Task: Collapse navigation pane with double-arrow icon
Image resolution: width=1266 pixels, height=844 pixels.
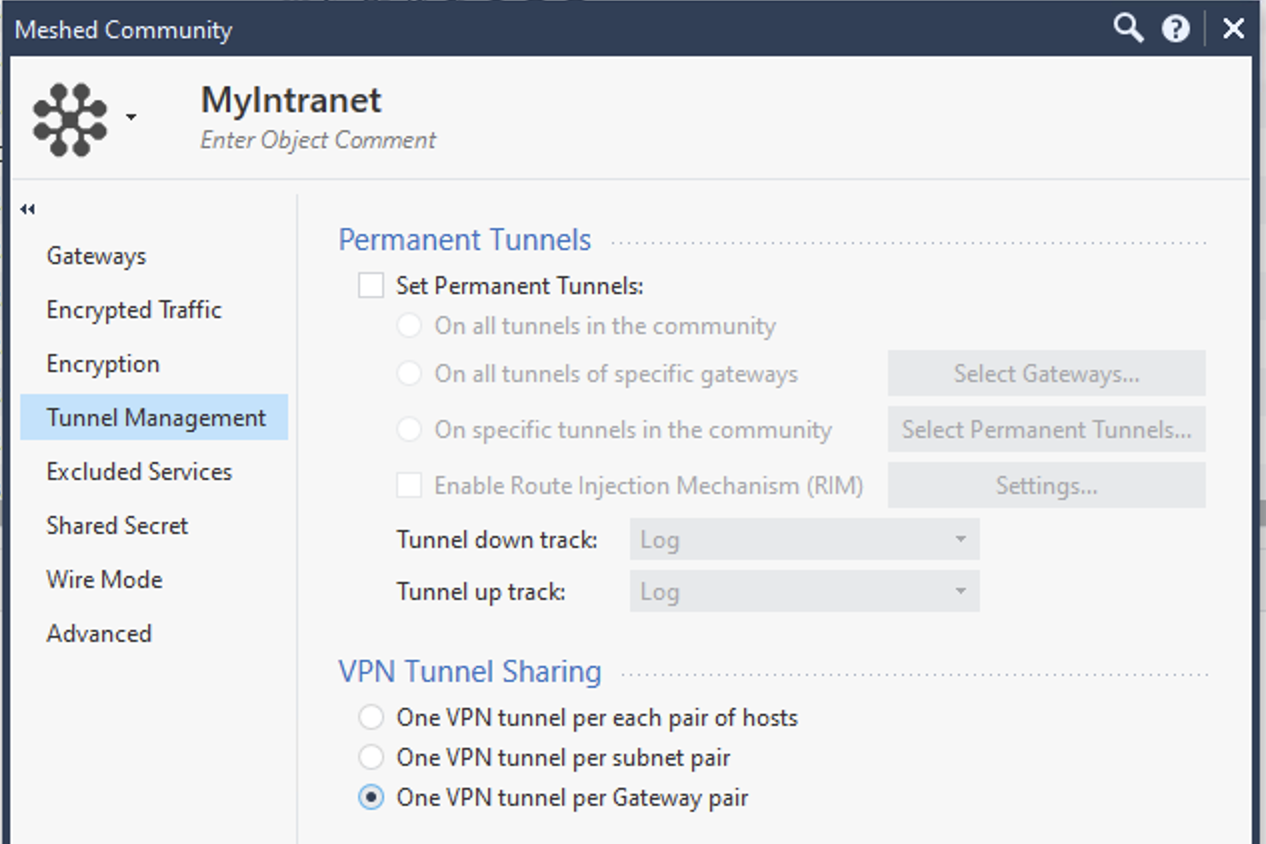Action: click(x=28, y=209)
